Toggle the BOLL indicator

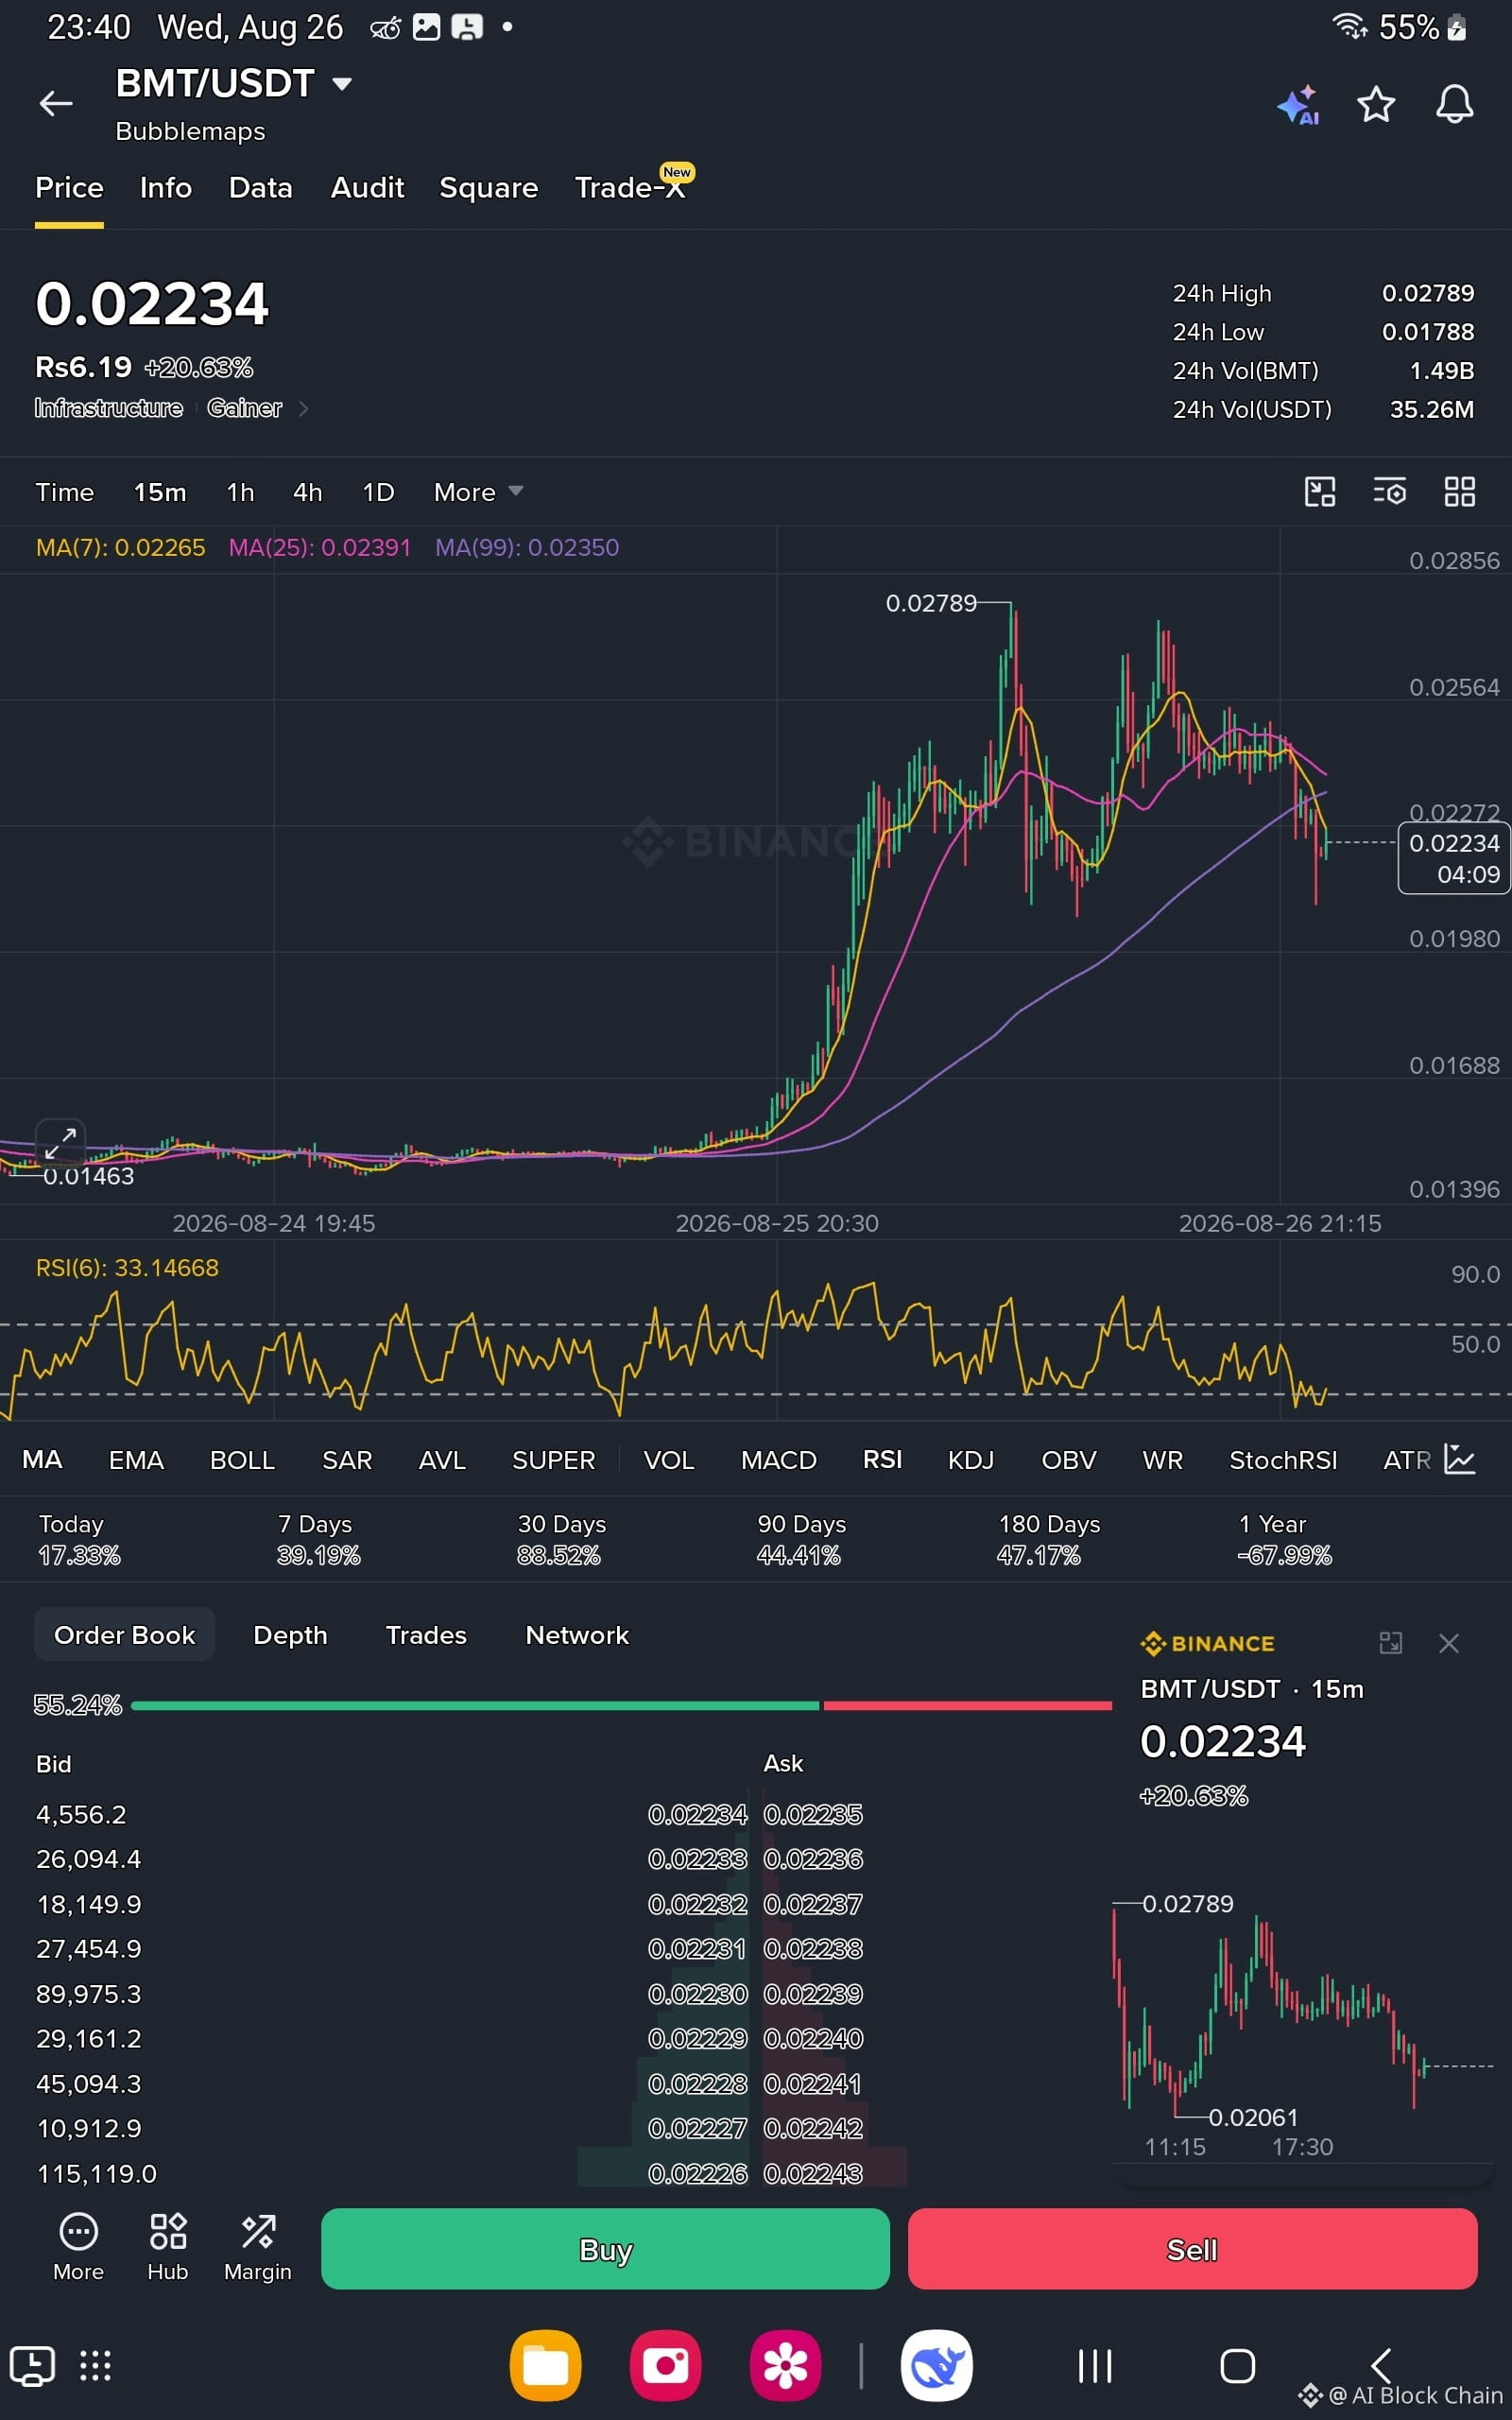point(242,1460)
